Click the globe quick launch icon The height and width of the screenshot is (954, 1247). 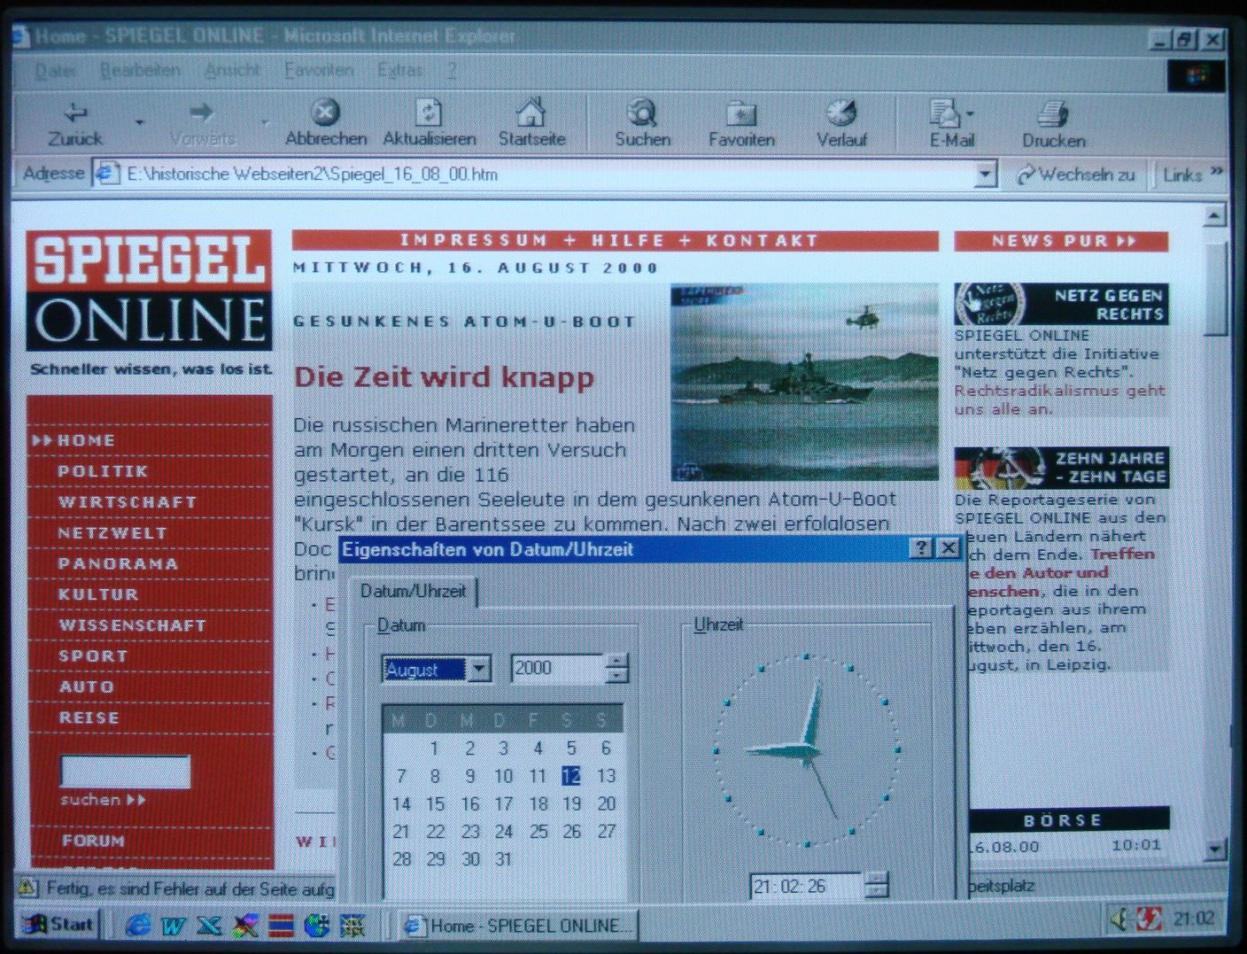(x=317, y=925)
